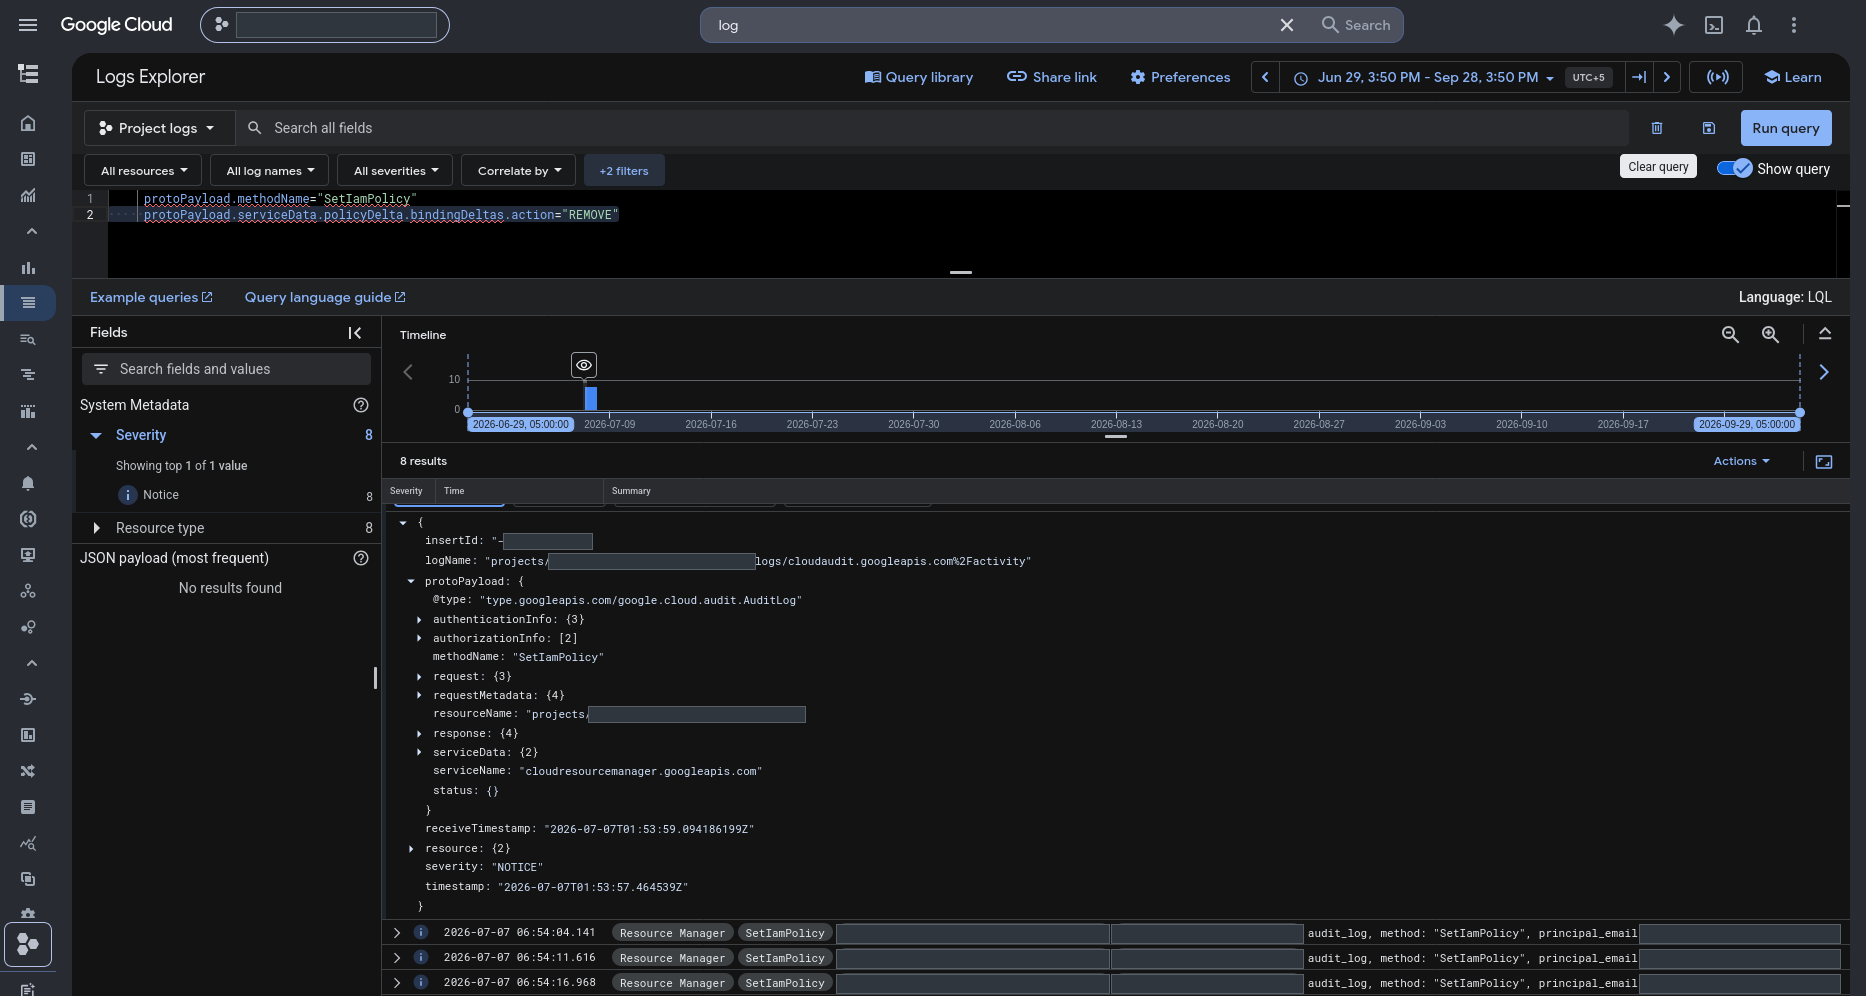Screen dimensions: 1866x996
Task: Open results in fullscreen view icon
Action: pyautogui.click(x=1824, y=462)
